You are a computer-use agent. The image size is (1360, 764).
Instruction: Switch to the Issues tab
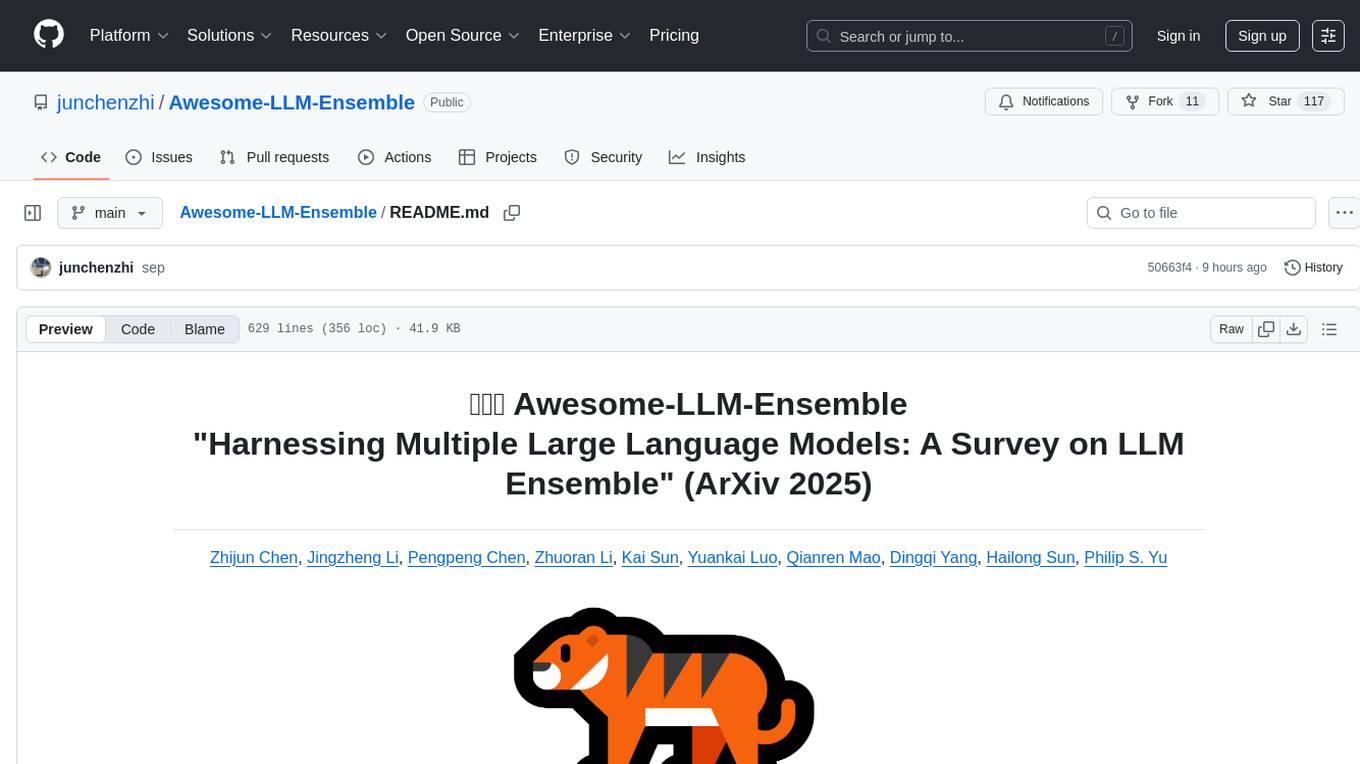coord(159,157)
